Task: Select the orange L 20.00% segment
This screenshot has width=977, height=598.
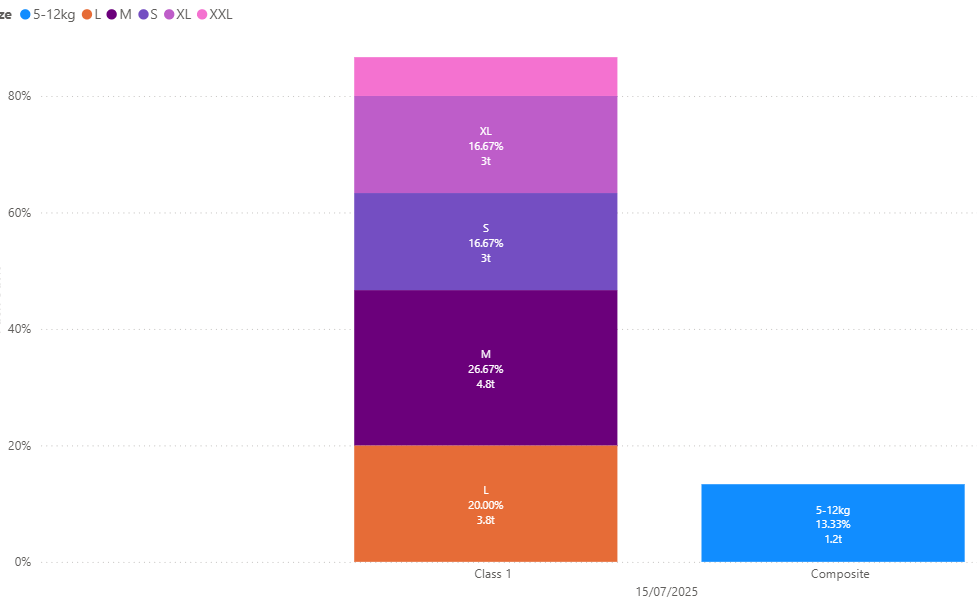Action: pyautogui.click(x=485, y=503)
